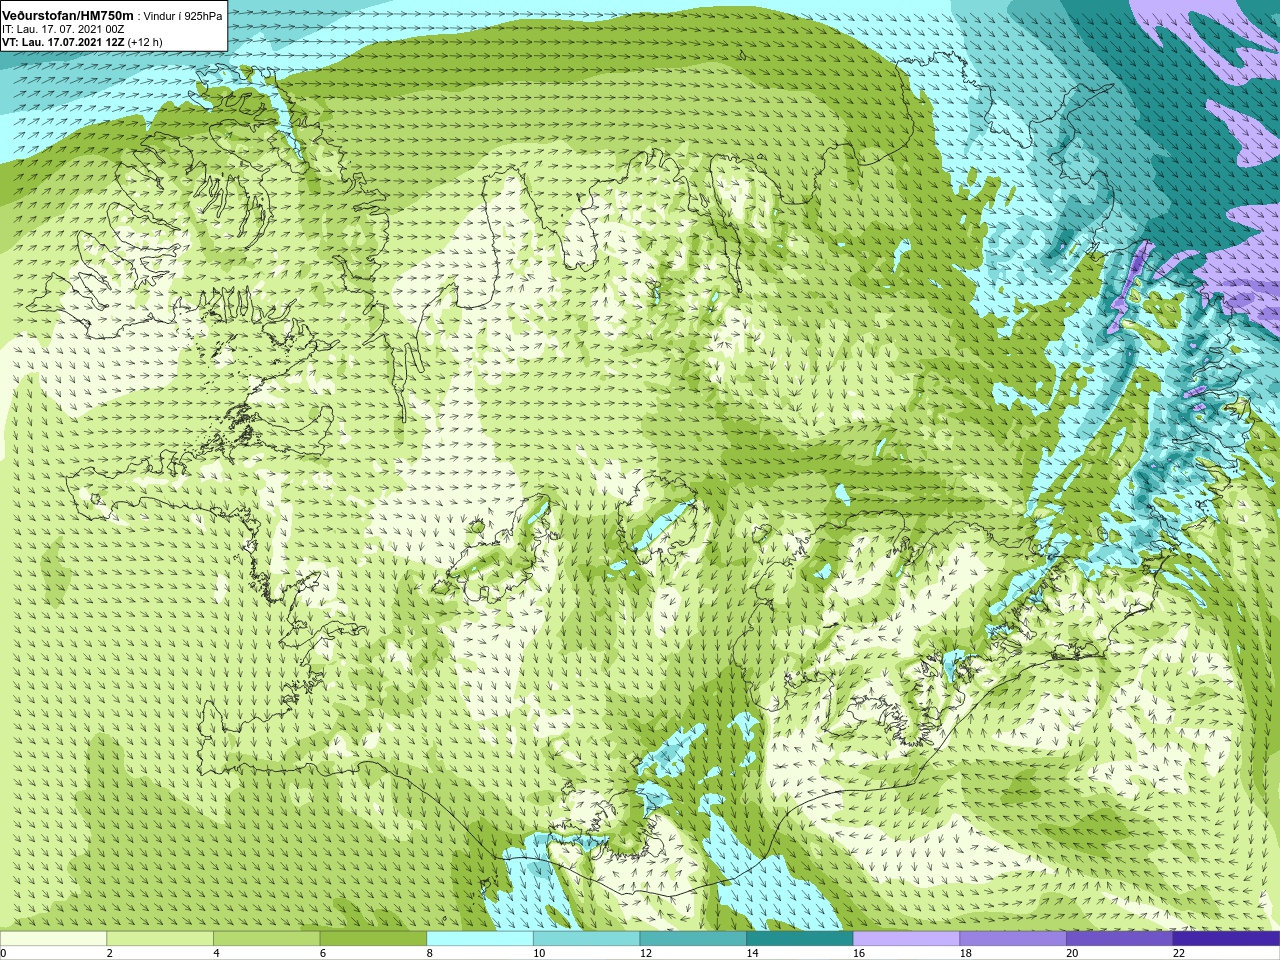Click the legend scale number "22"
This screenshot has width=1280, height=960.
pos(1179,953)
